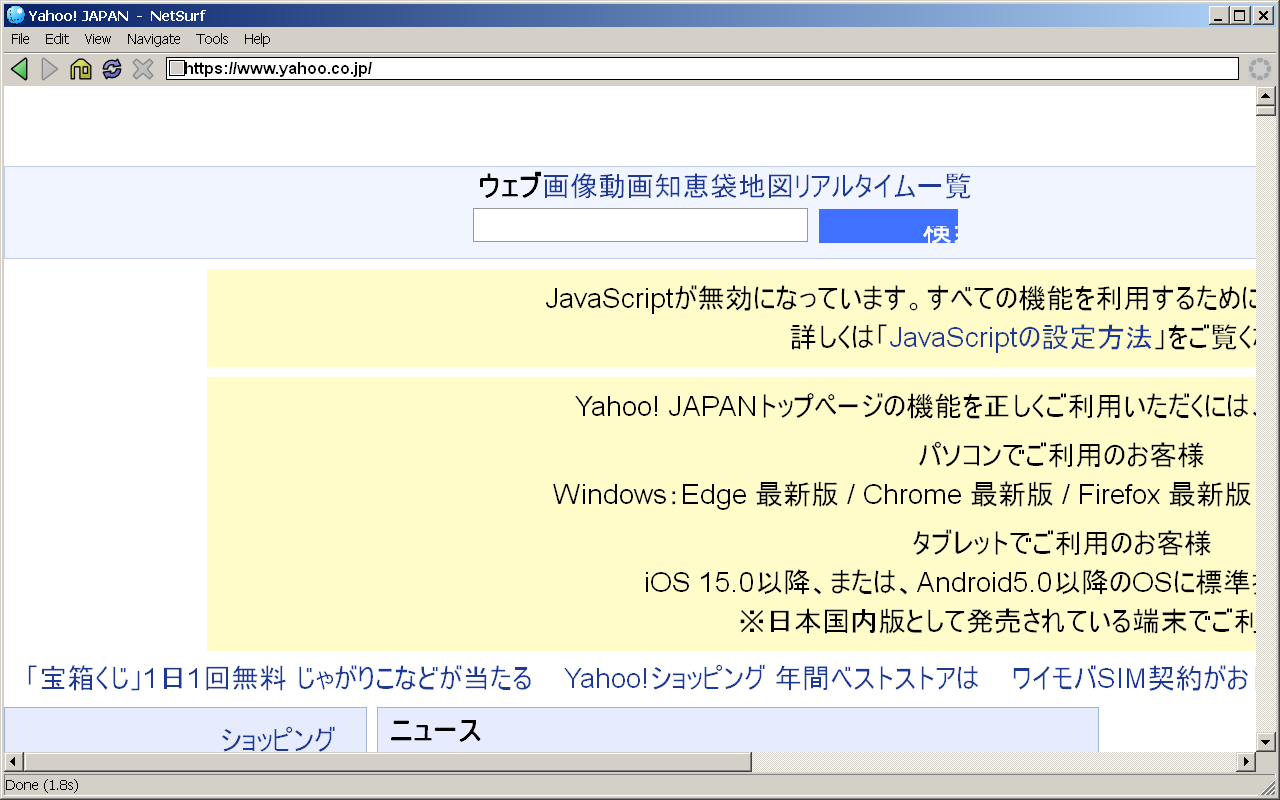Click the Forward navigation arrow icon
Screen dimensions: 1280x800
point(50,69)
